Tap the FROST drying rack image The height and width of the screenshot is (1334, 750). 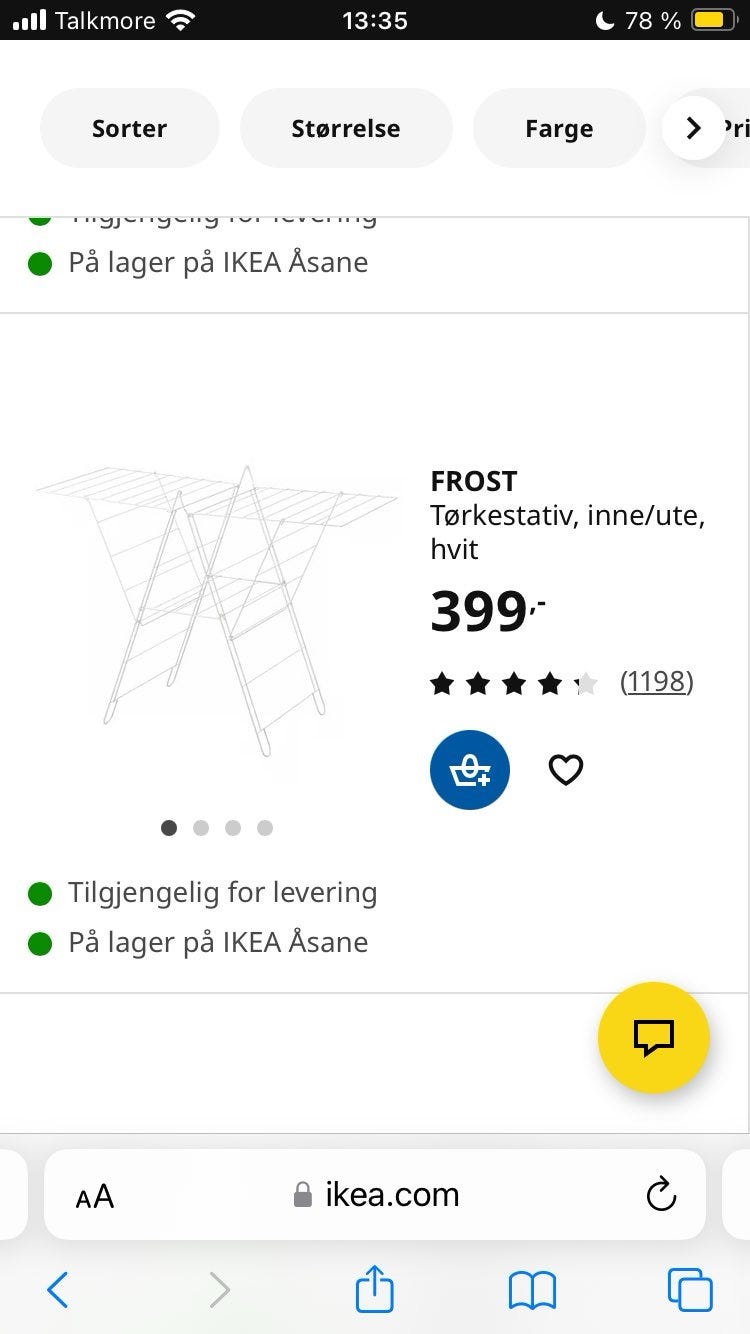(x=216, y=608)
